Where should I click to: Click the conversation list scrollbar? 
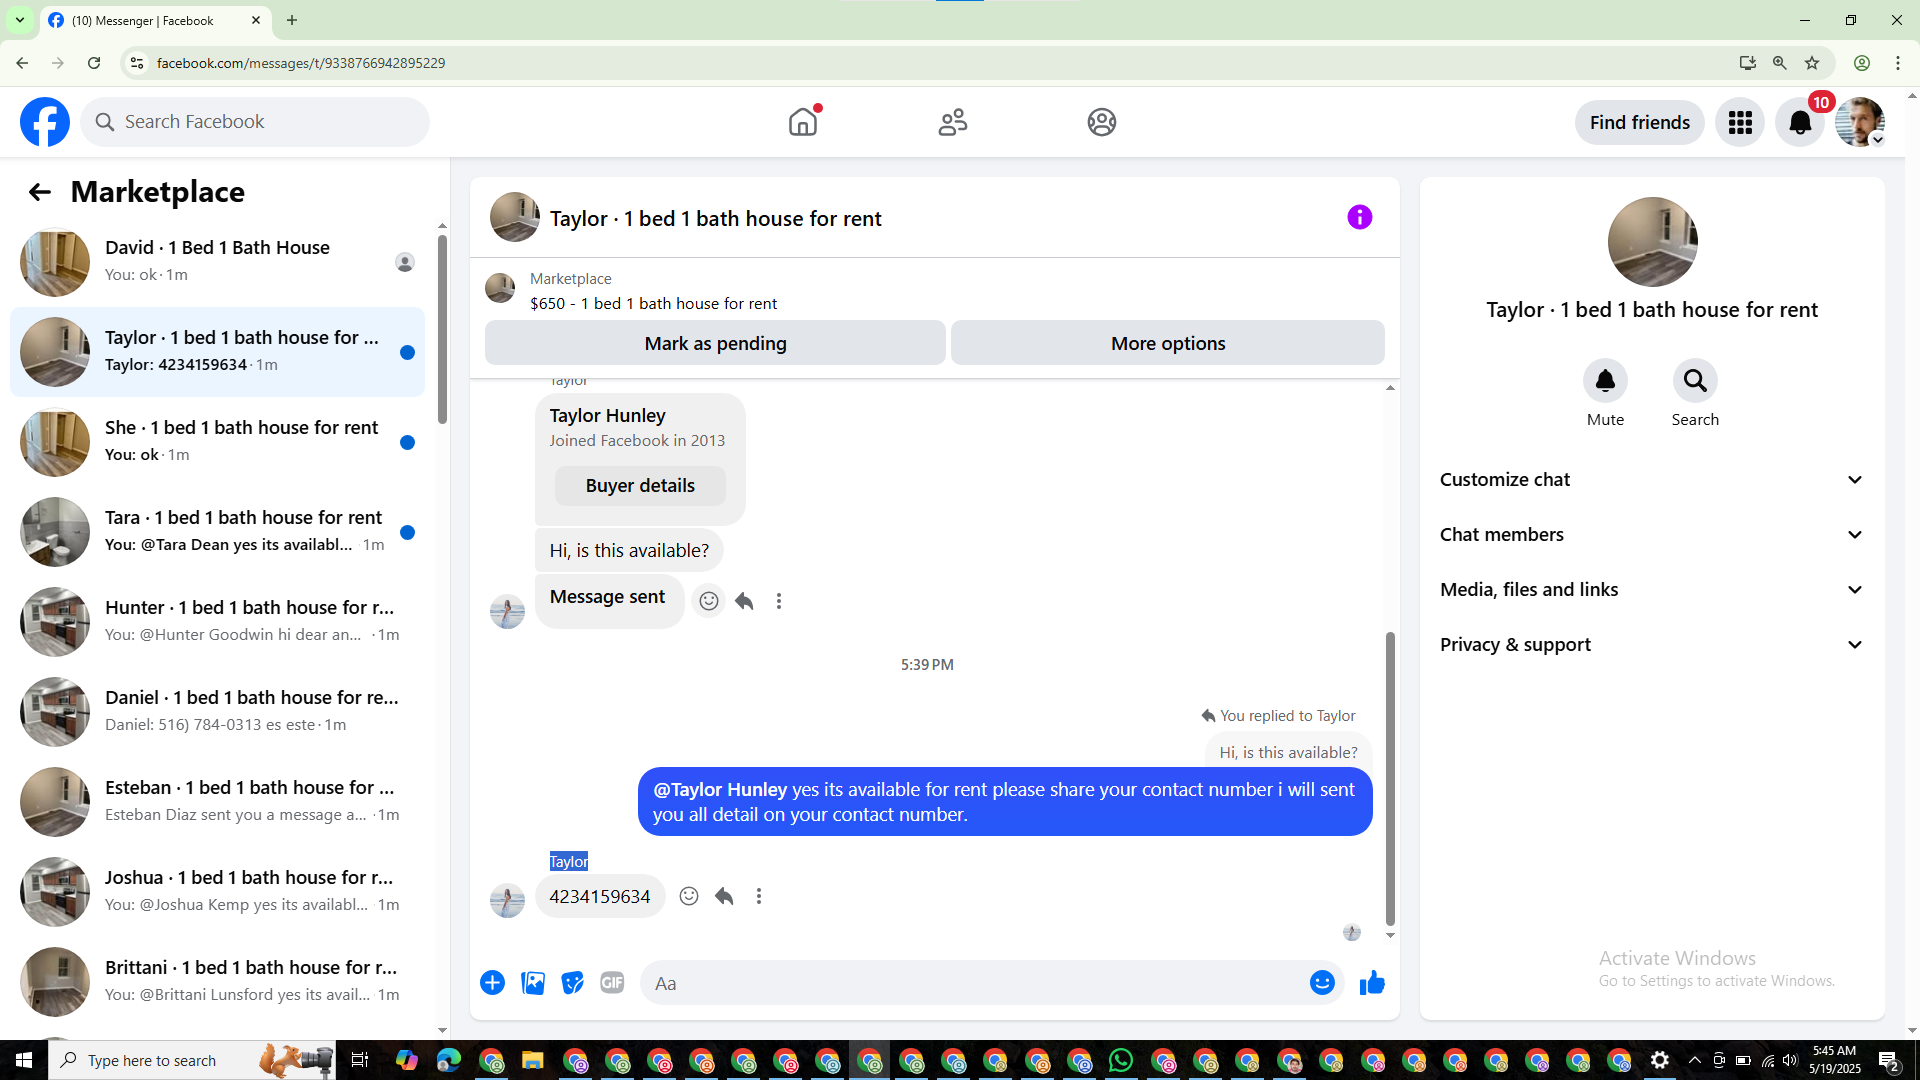pos(442,330)
